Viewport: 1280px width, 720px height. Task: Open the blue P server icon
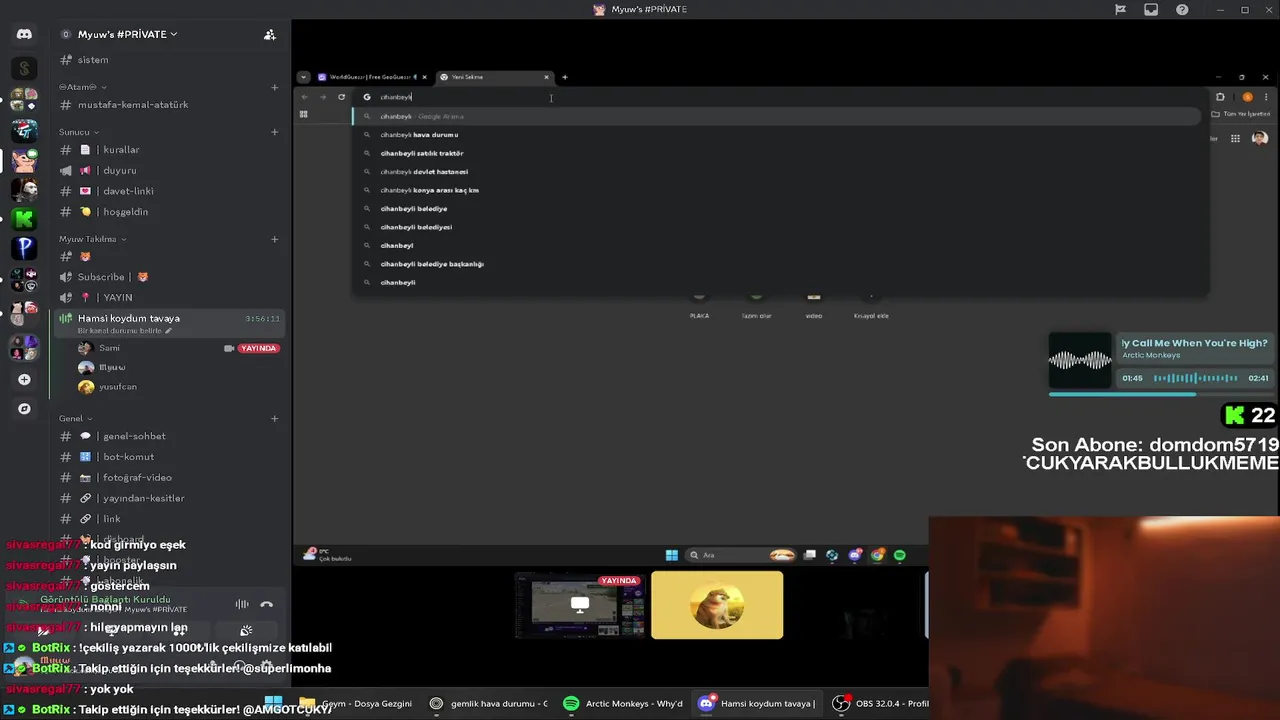point(25,246)
